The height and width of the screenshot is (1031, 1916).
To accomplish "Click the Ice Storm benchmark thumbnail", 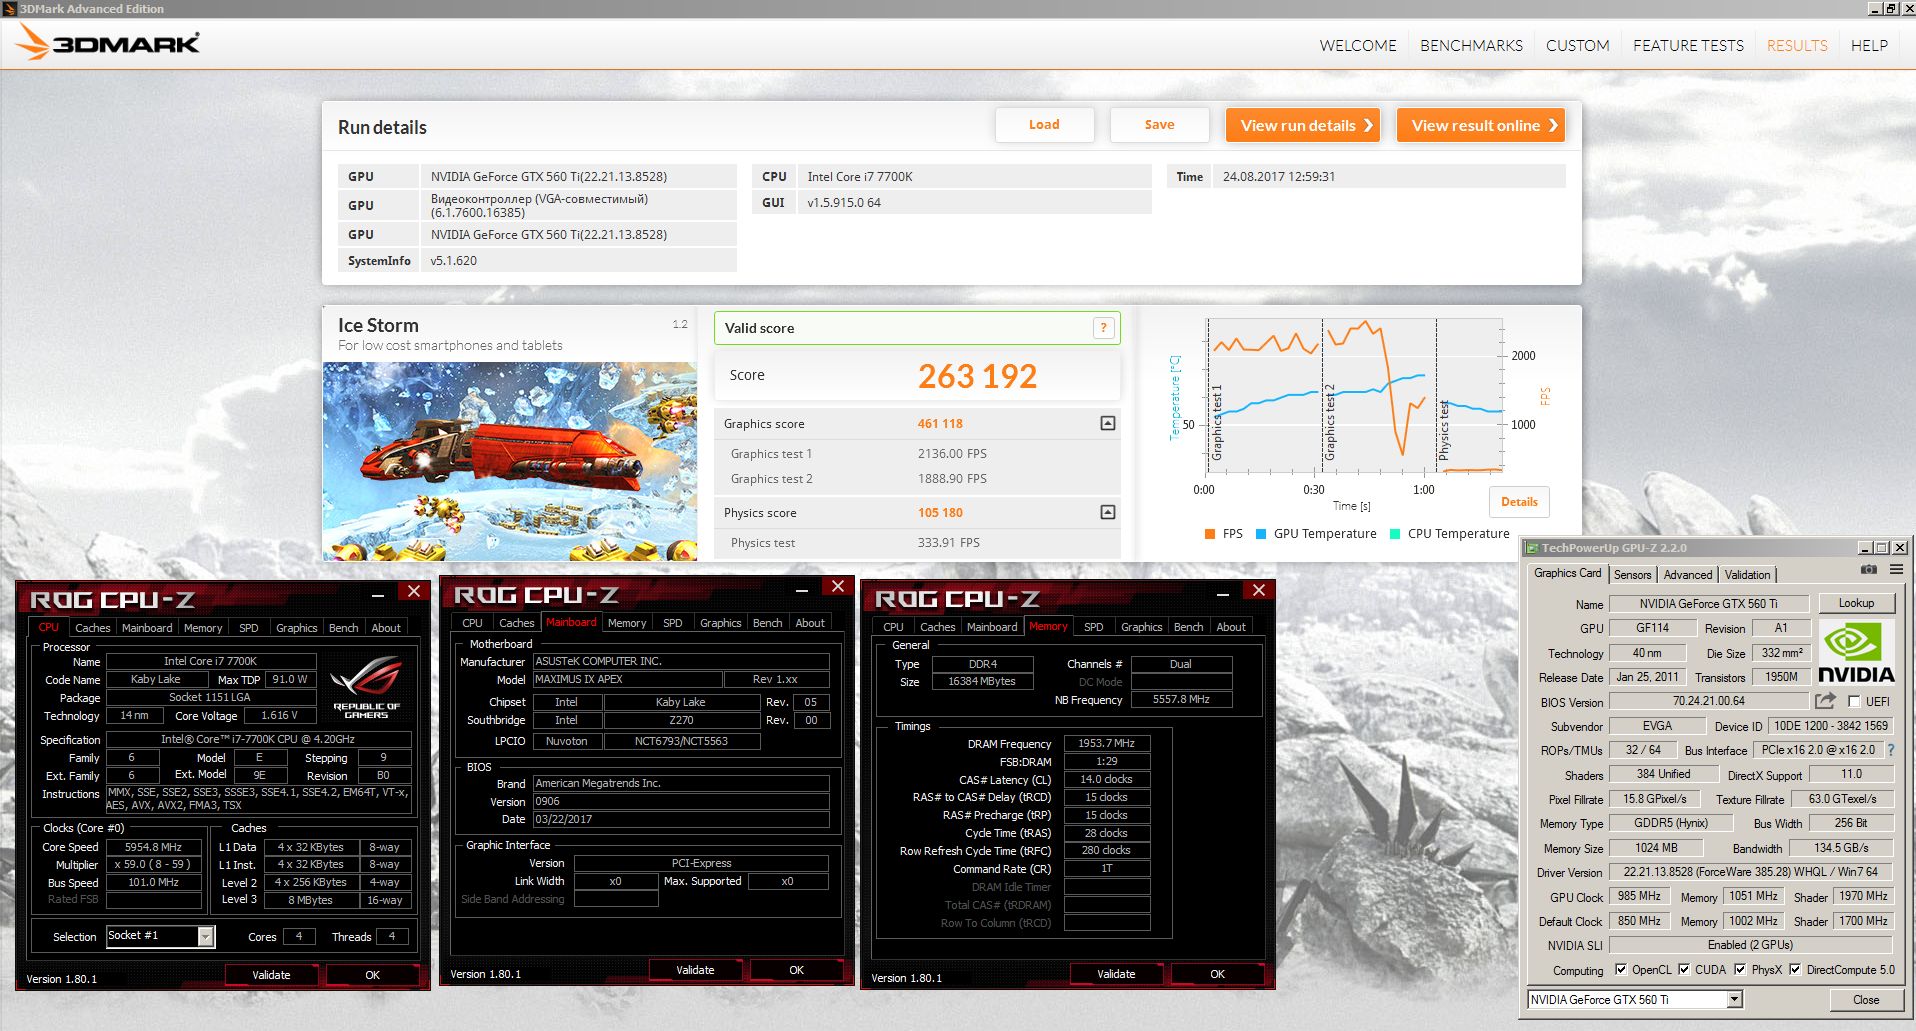I will click(x=510, y=460).
